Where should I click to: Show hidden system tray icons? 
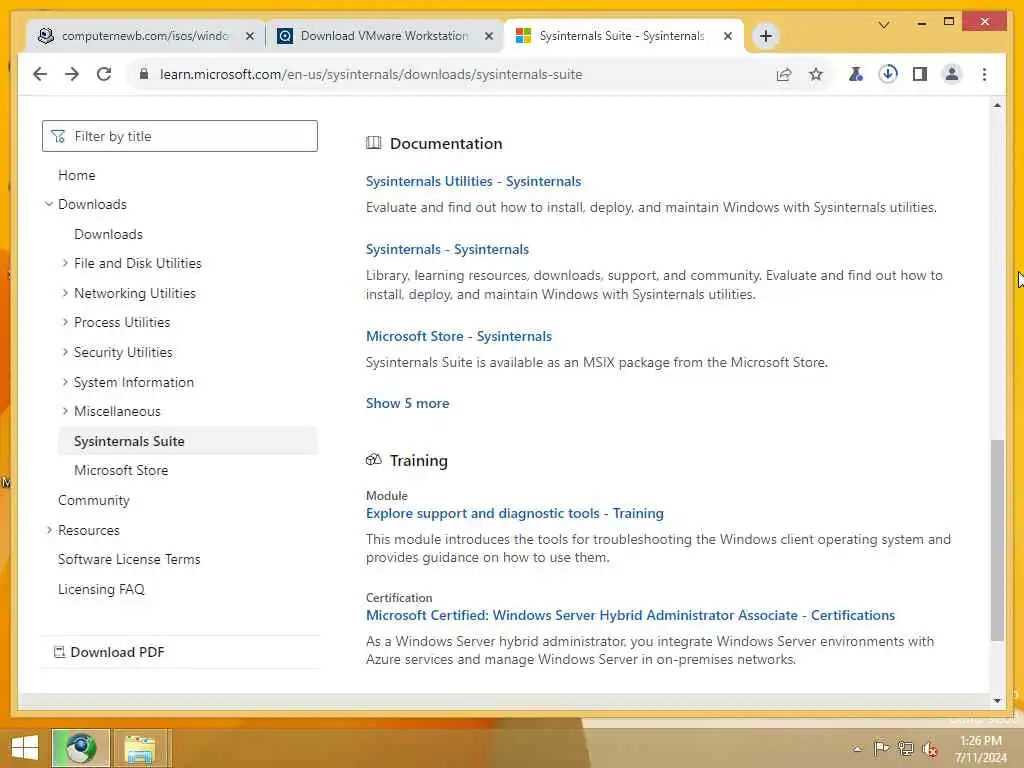[857, 748]
